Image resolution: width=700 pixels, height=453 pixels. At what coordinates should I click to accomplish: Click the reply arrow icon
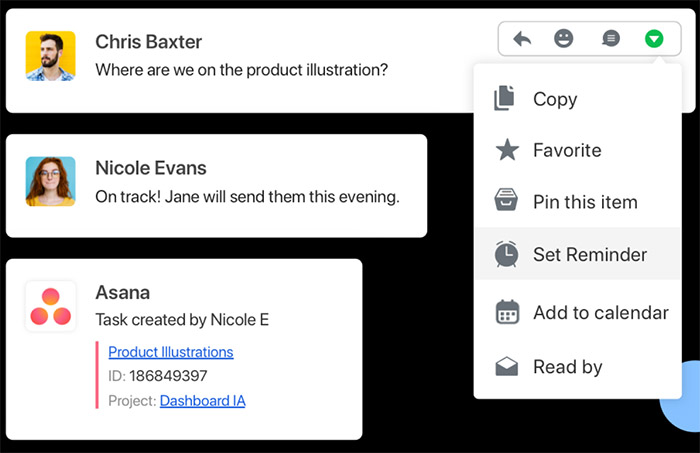[521, 39]
